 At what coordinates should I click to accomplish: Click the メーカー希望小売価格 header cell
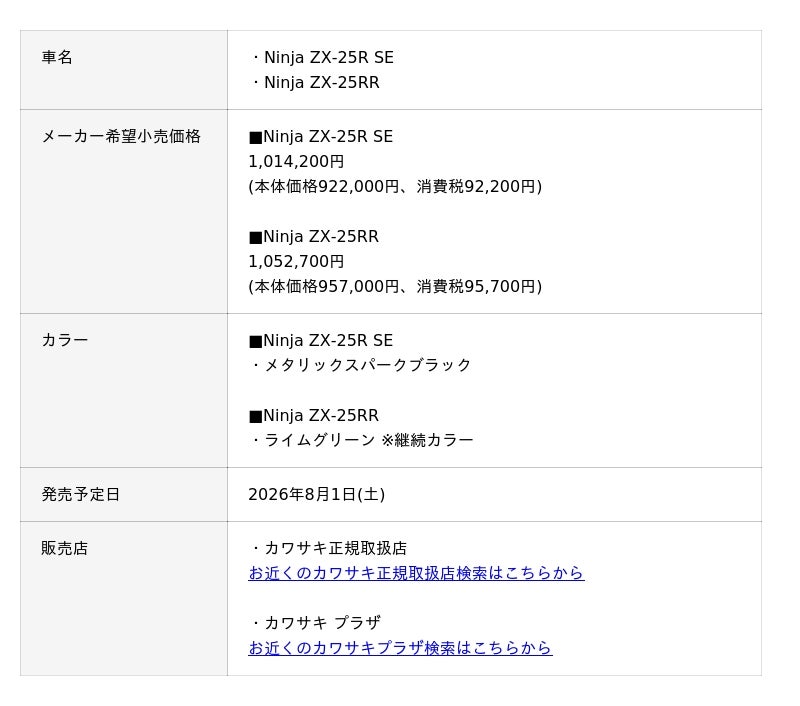click(x=123, y=211)
